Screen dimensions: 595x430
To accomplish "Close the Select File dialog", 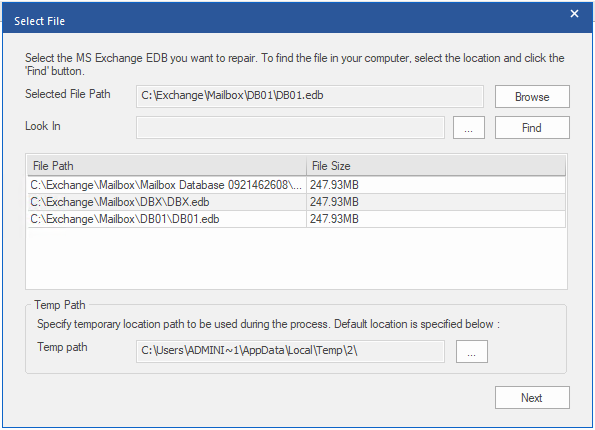I will (x=574, y=14).
